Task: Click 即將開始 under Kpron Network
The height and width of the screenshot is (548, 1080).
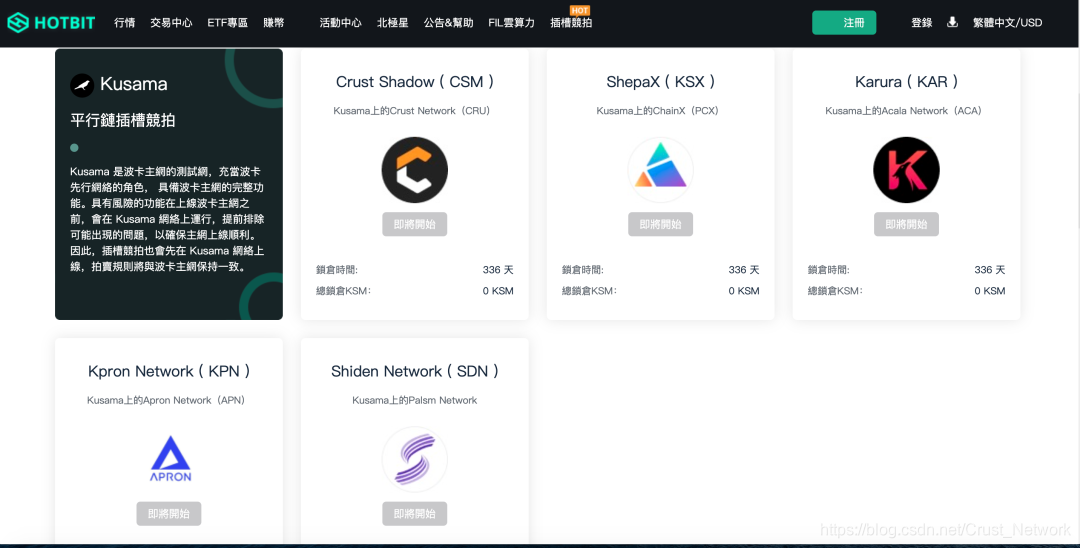Action: tap(169, 514)
